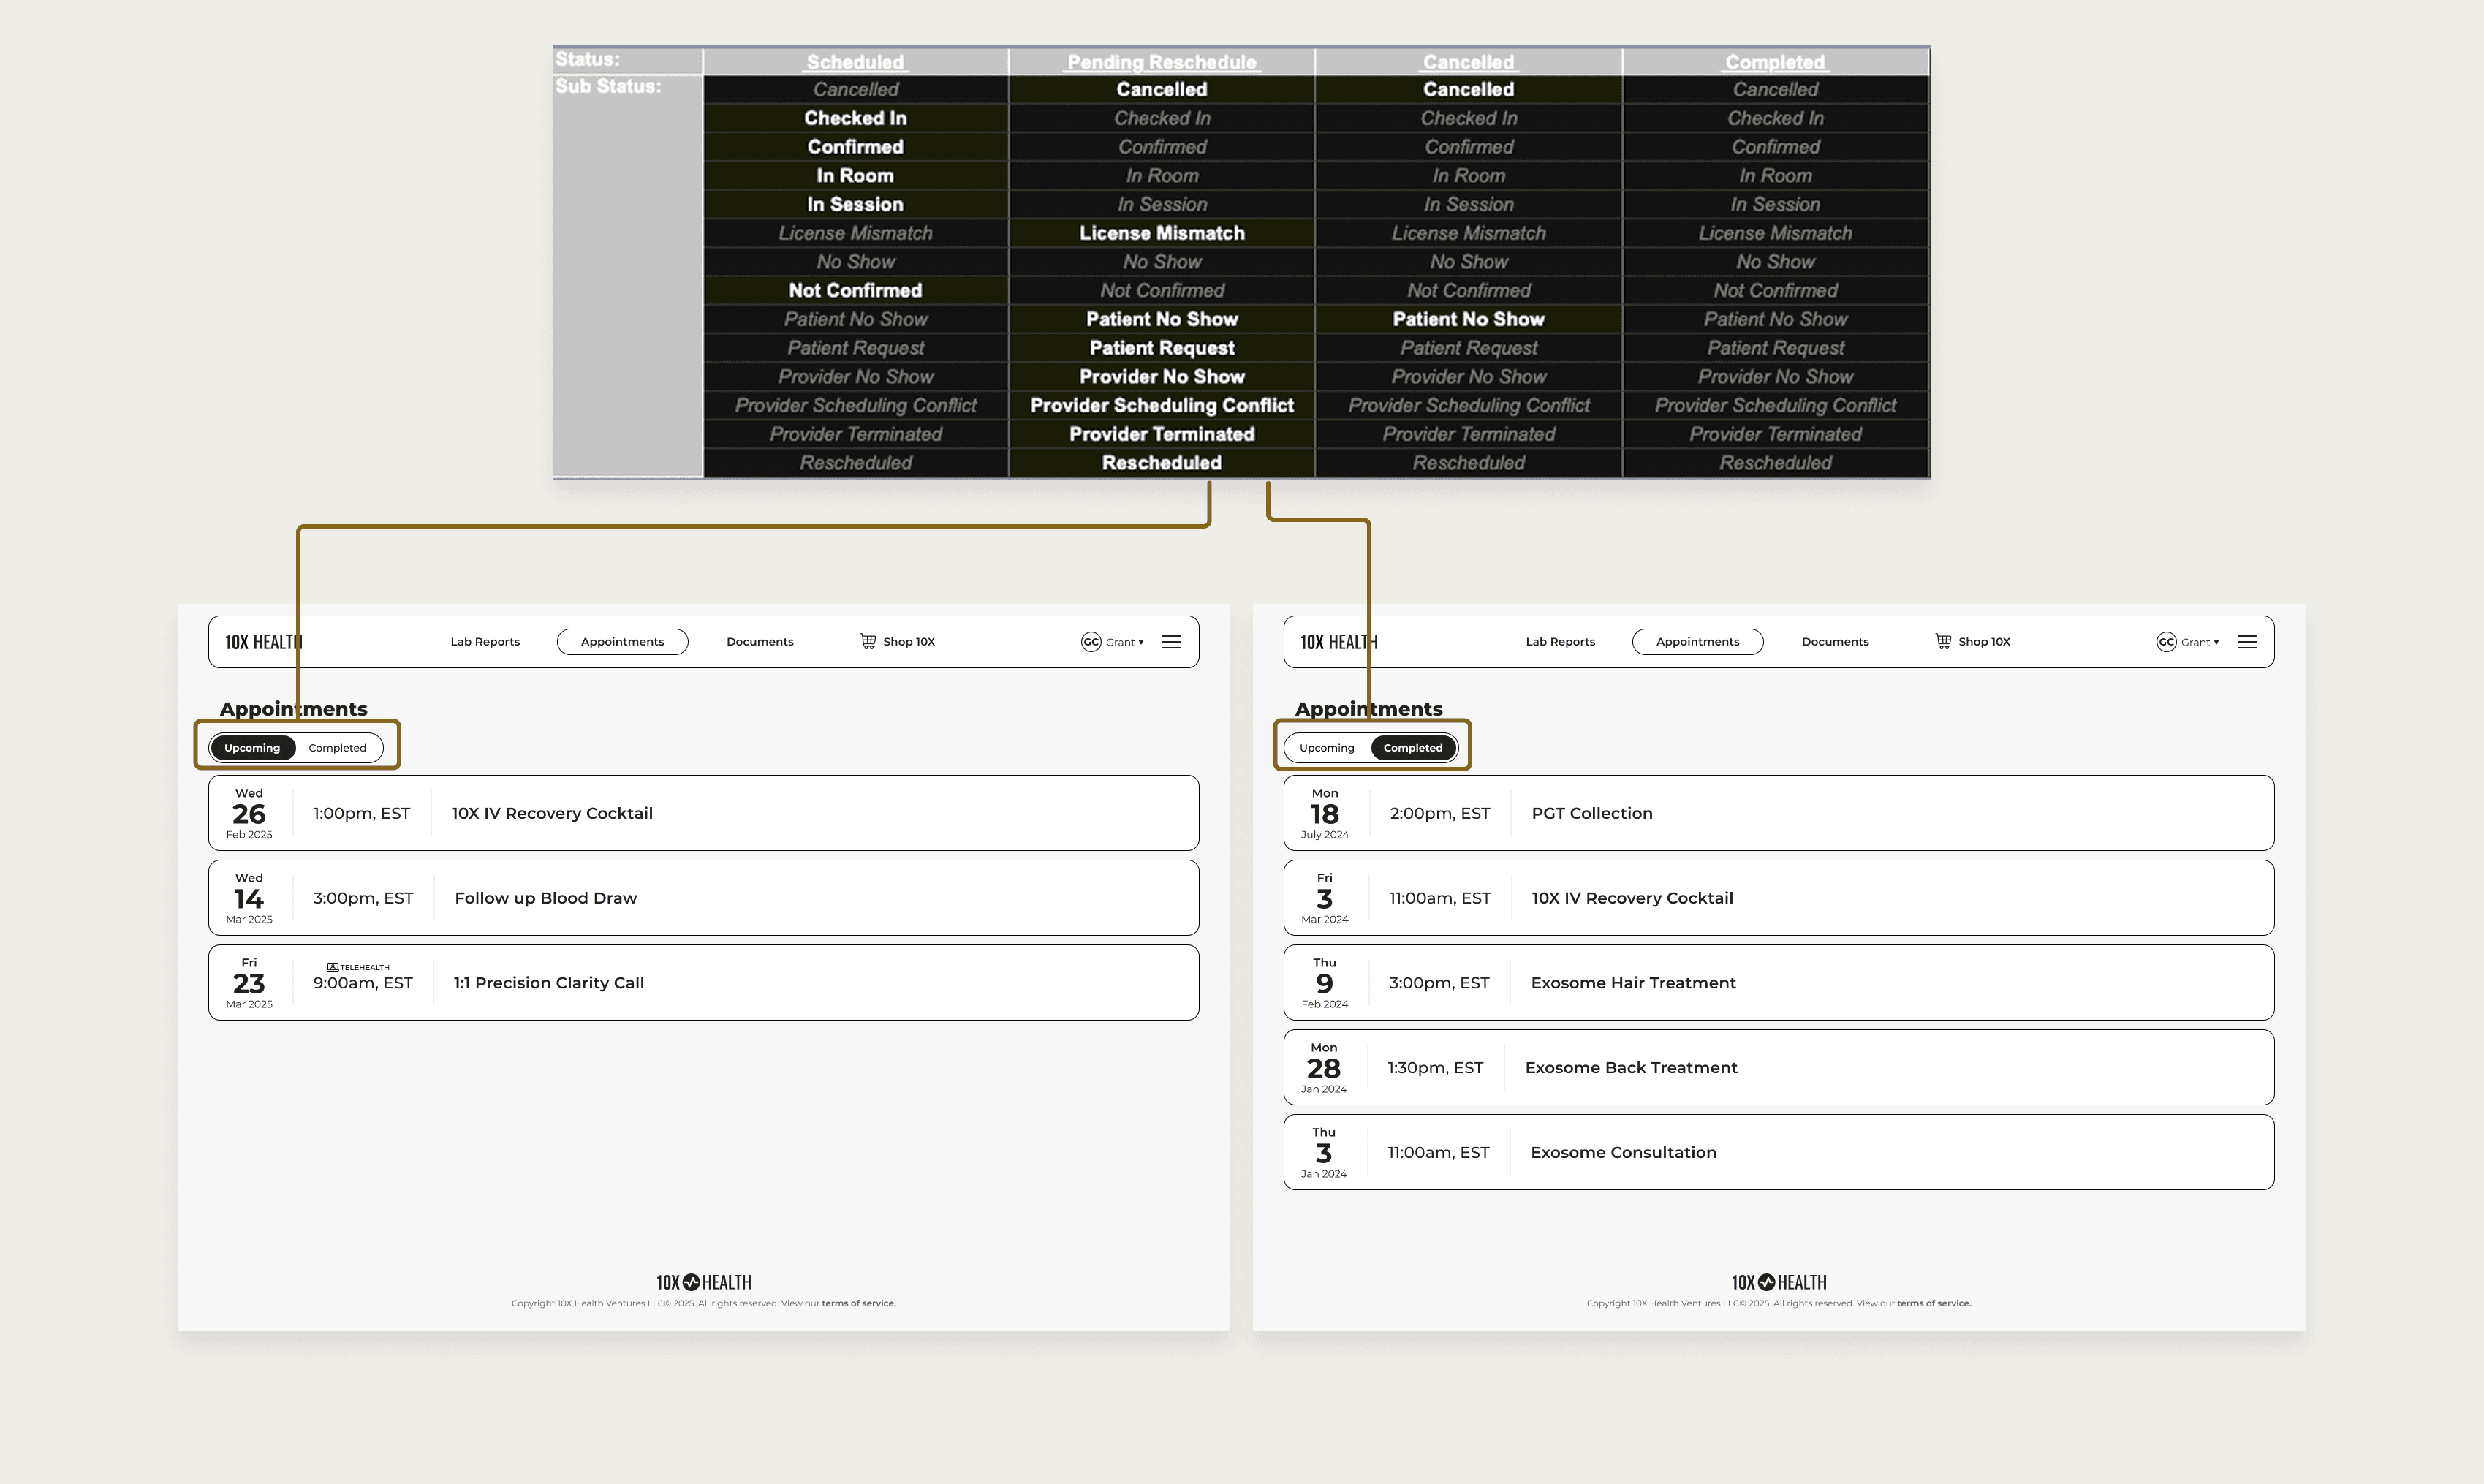Click the Appointments nav button in right mockup
This screenshot has width=2484, height=1484.
pos(1697,642)
